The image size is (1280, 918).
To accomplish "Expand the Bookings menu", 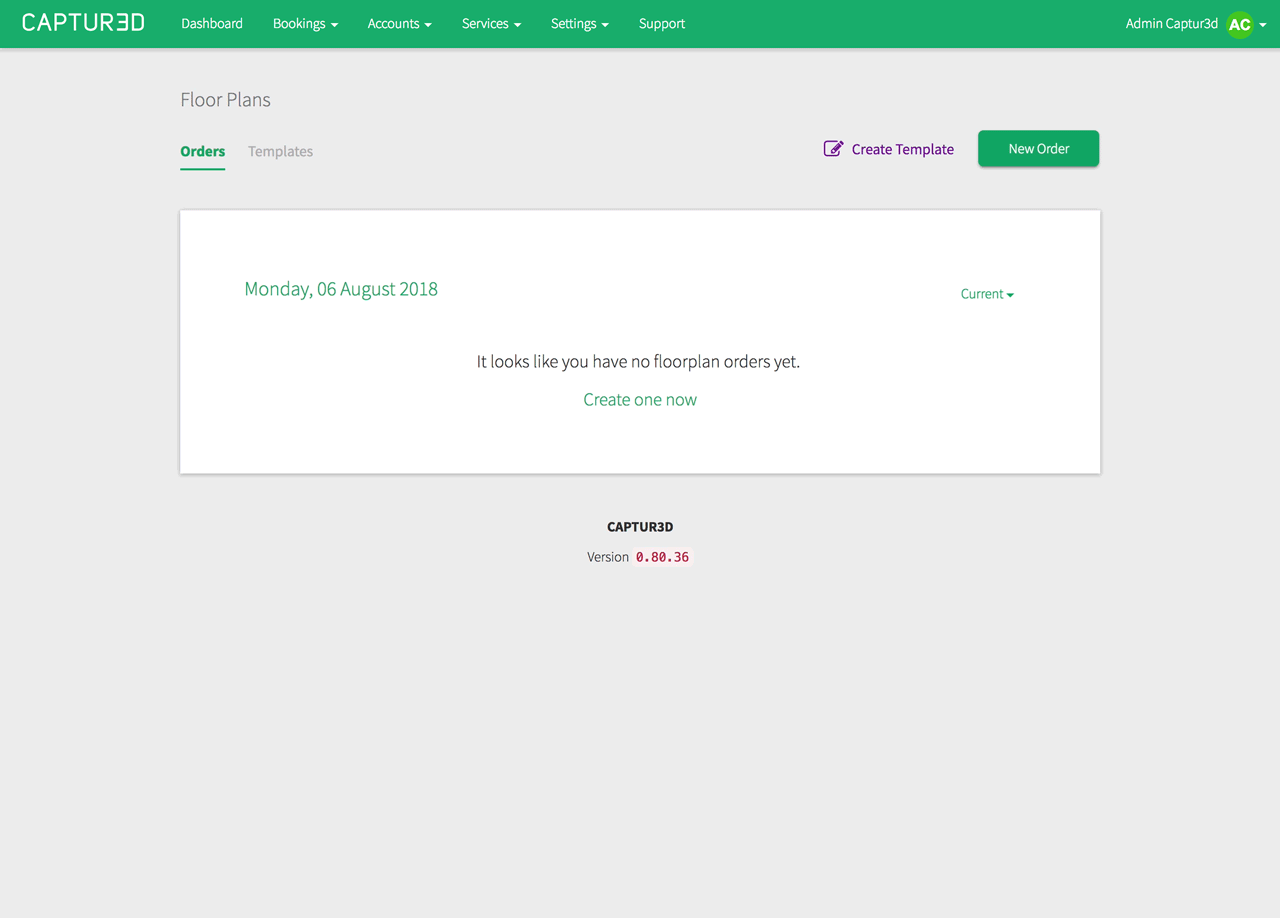I will (x=305, y=24).
